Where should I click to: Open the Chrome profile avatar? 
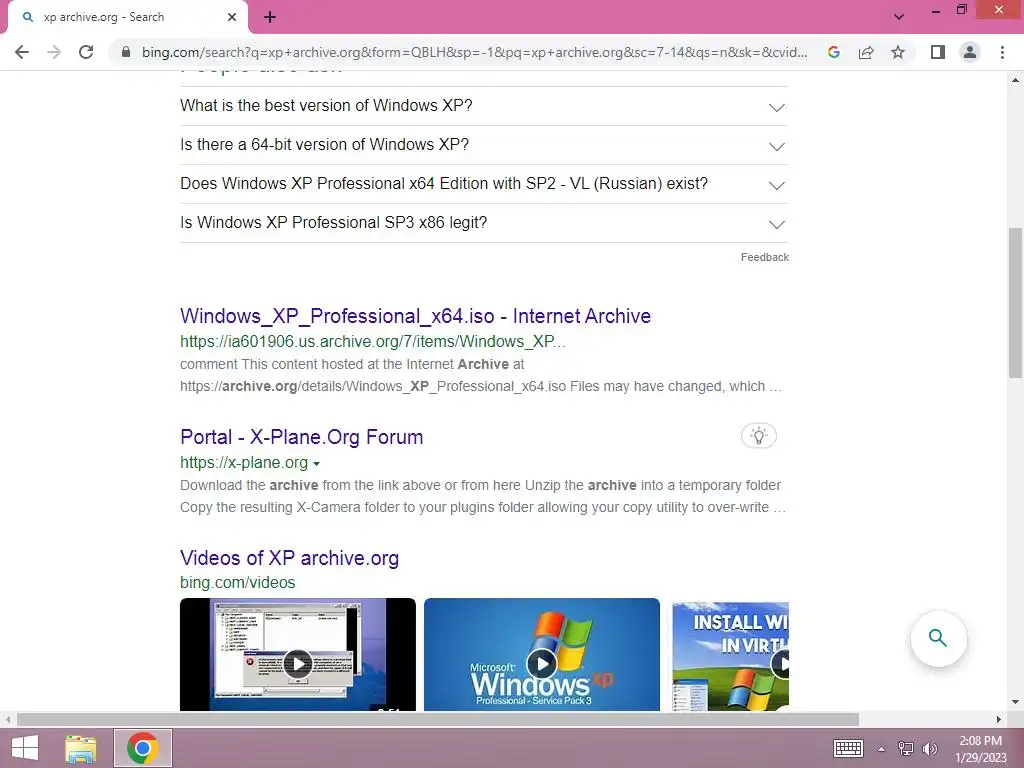(970, 52)
